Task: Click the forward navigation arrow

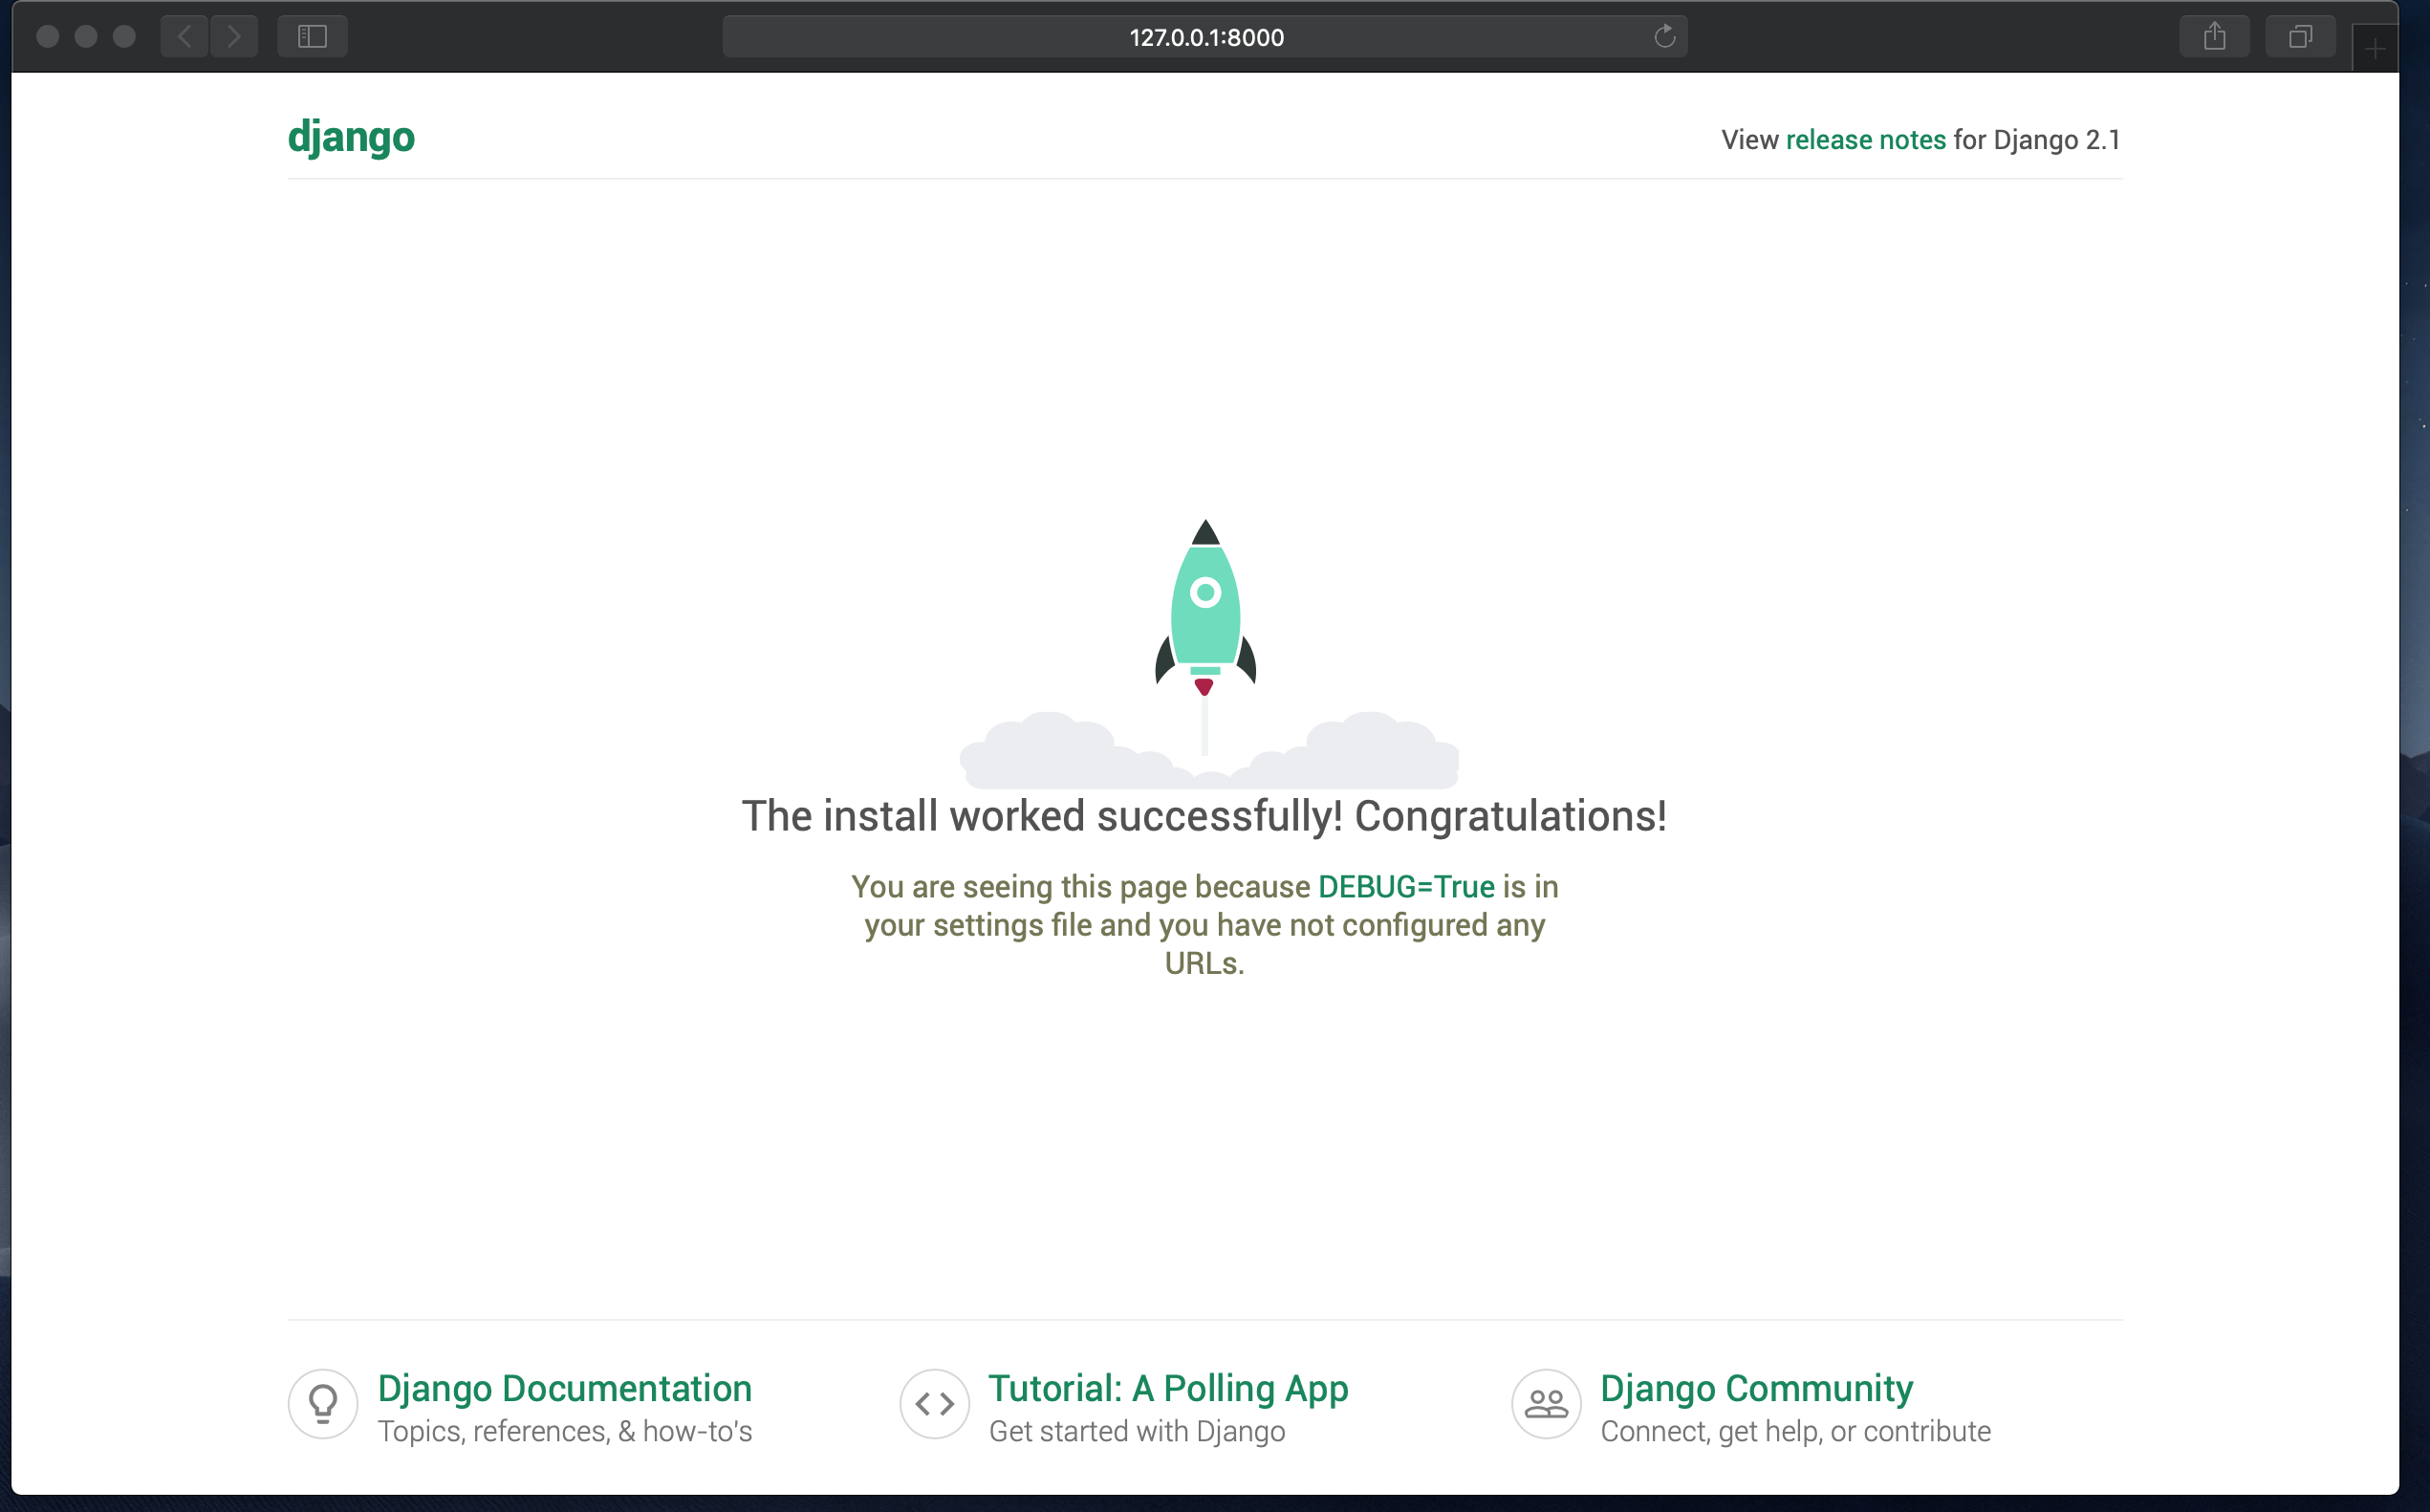Action: (234, 36)
